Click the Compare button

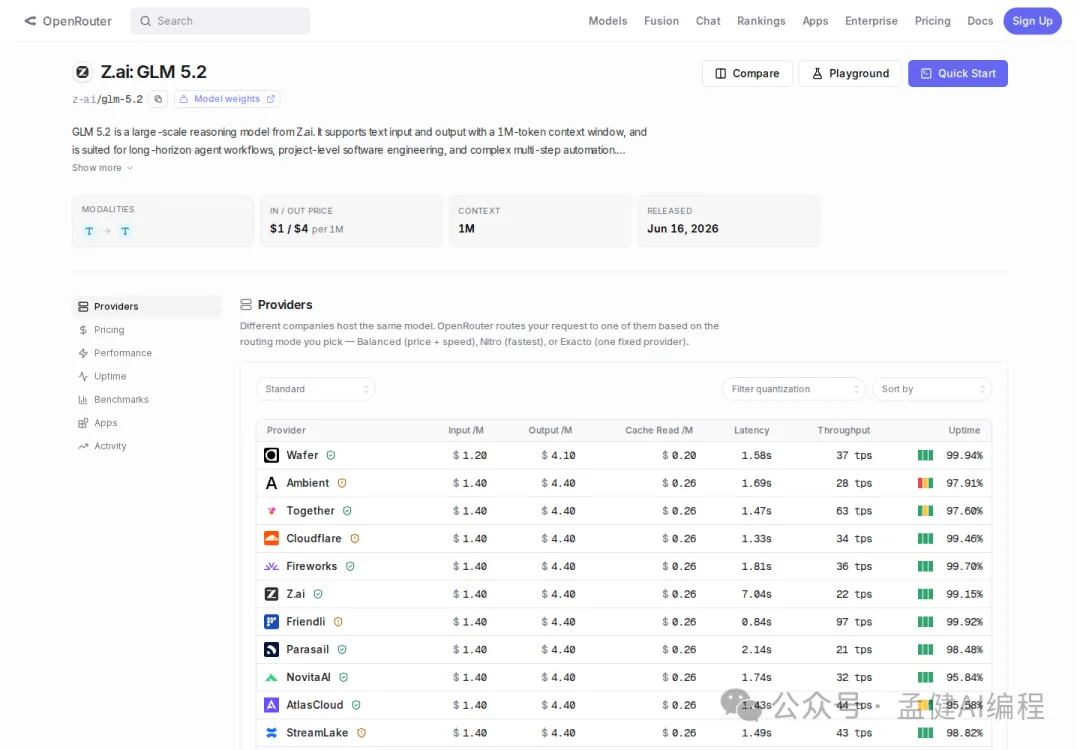coord(747,74)
